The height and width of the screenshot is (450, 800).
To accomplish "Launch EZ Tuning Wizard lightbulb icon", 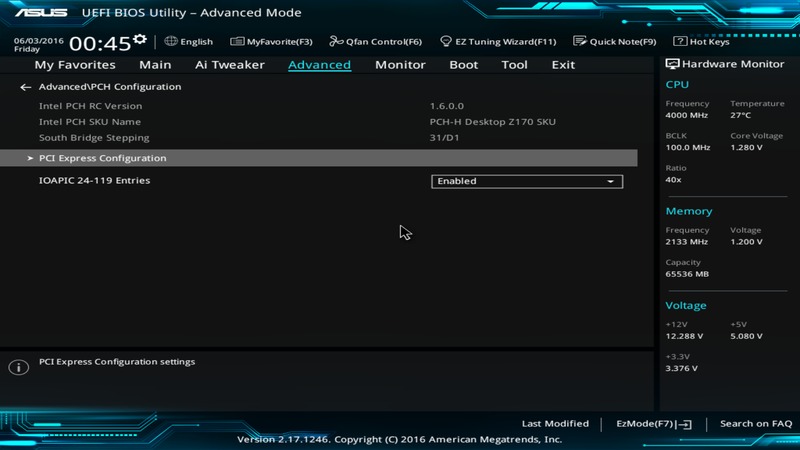I will click(445, 42).
